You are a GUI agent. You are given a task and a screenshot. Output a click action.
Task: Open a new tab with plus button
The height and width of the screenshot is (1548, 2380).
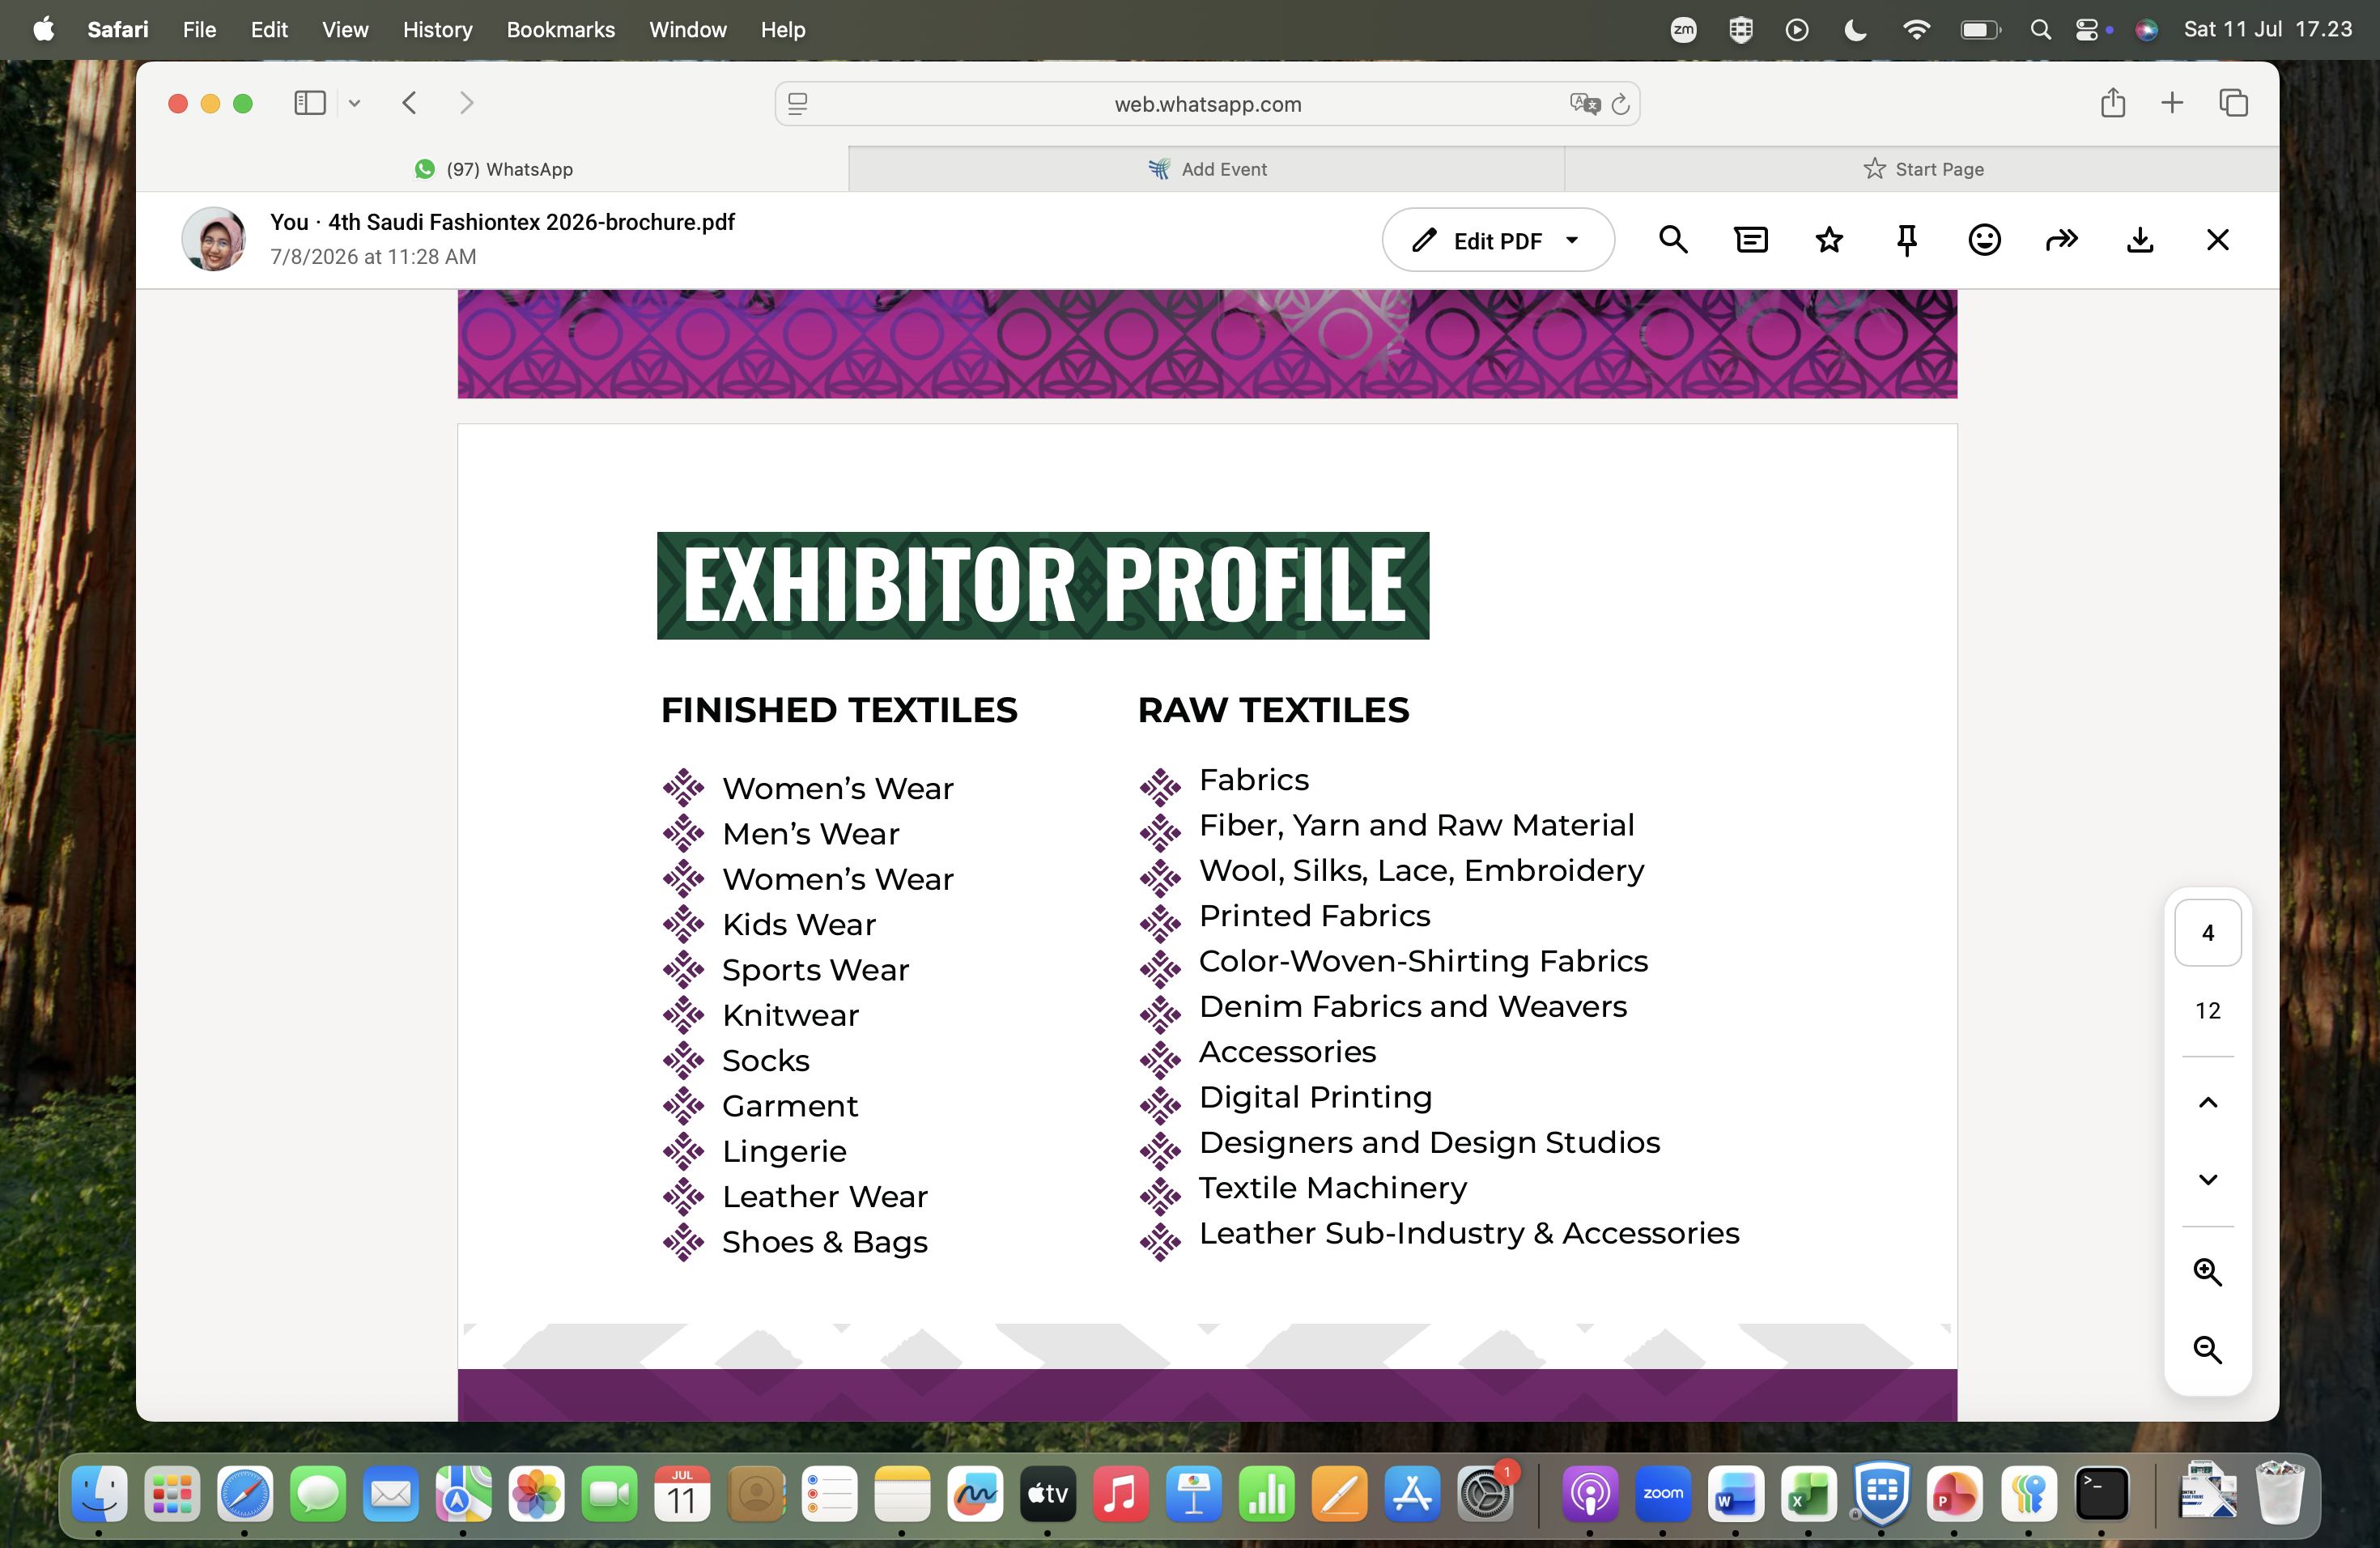tap(2172, 103)
